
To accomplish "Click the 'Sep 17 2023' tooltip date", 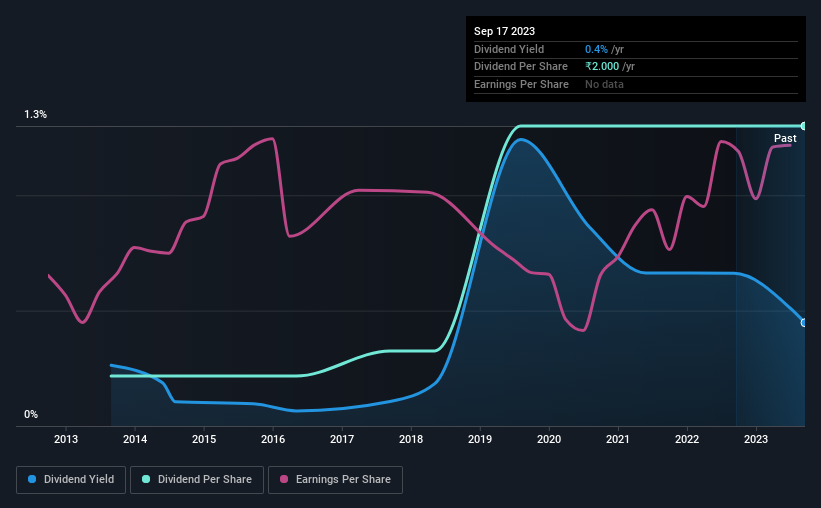I will (x=505, y=31).
